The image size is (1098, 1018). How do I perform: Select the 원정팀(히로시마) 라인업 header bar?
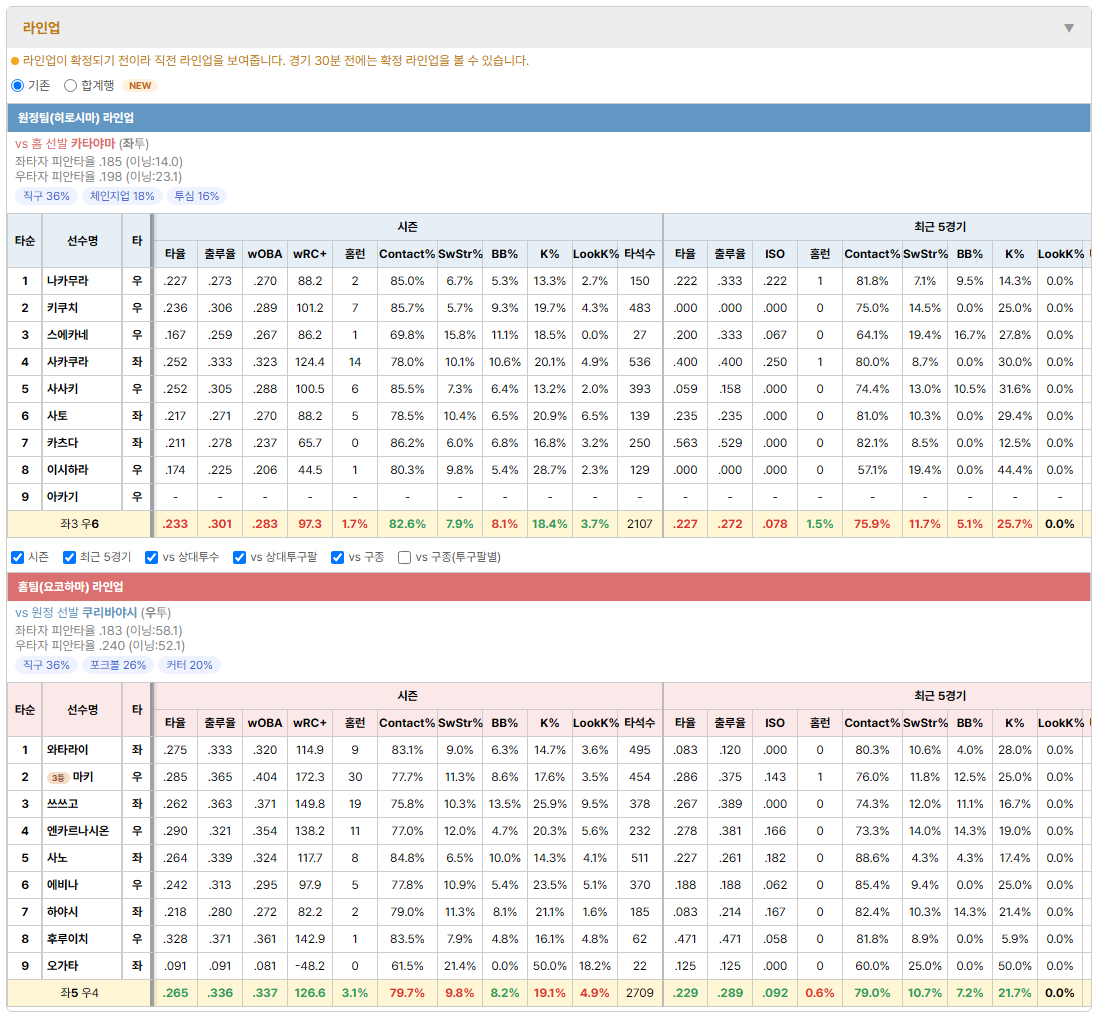pyautogui.click(x=549, y=118)
